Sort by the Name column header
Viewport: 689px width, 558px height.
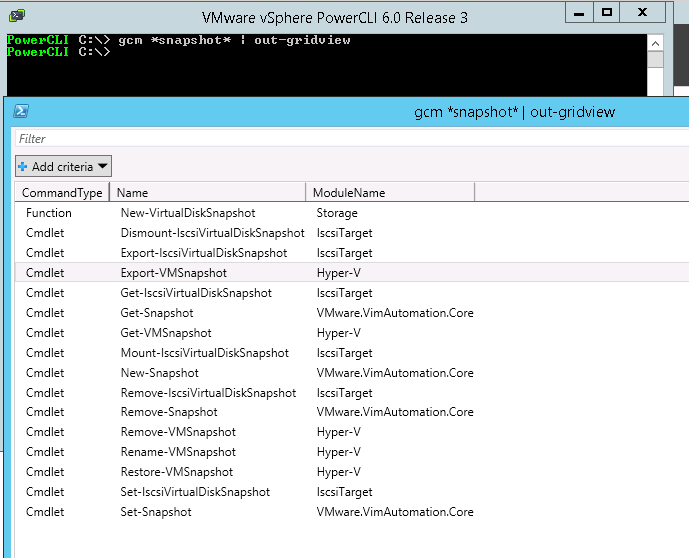click(x=207, y=192)
